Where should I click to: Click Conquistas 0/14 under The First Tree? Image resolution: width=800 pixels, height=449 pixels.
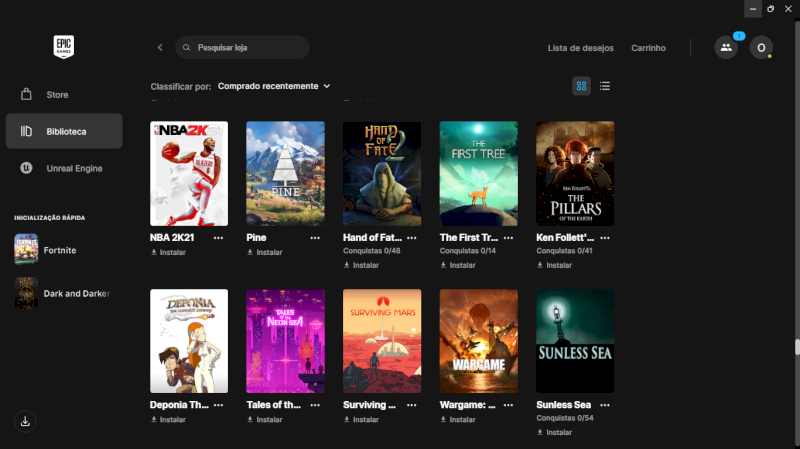[468, 251]
